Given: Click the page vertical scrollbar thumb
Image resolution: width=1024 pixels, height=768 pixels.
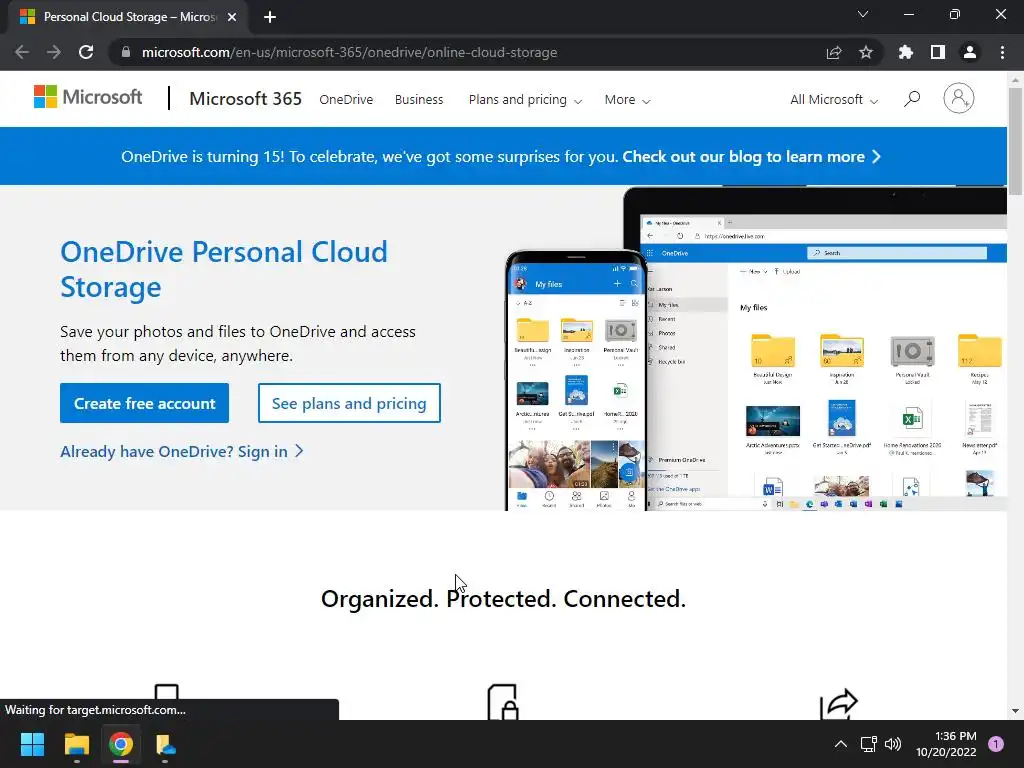Looking at the screenshot, I should (1015, 140).
